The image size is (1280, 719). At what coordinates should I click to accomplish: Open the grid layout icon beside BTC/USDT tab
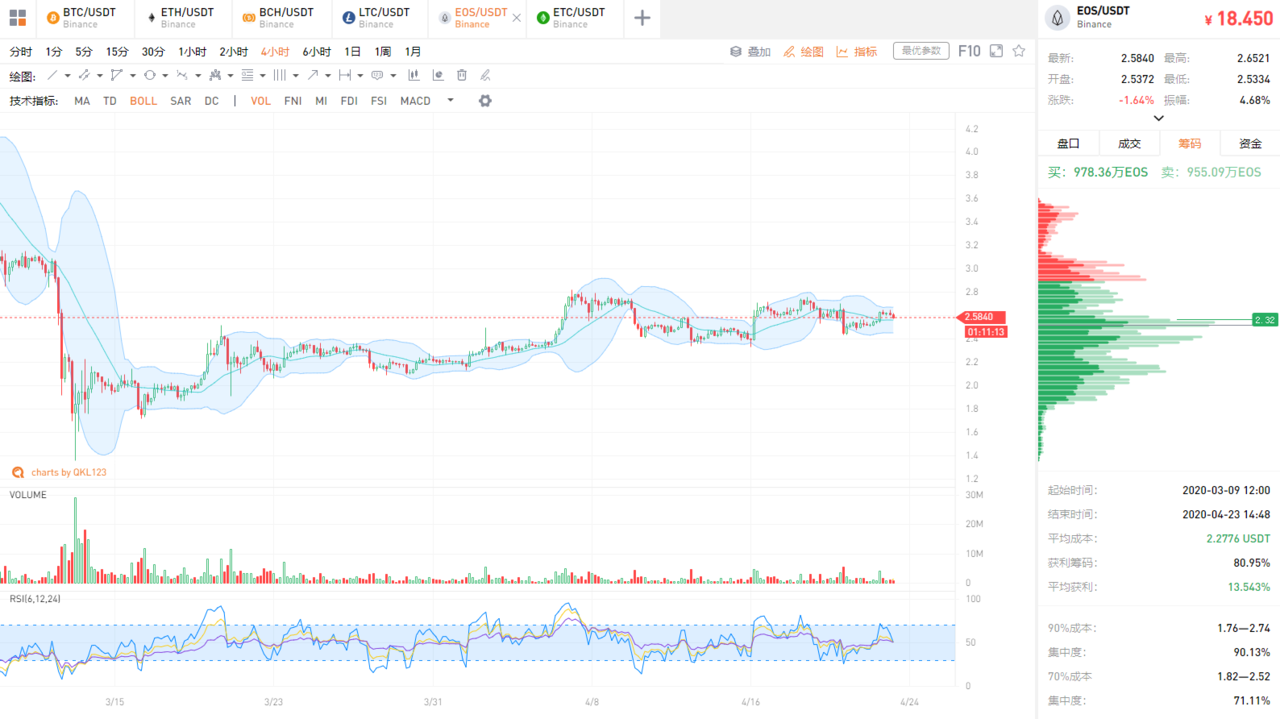tap(17, 18)
